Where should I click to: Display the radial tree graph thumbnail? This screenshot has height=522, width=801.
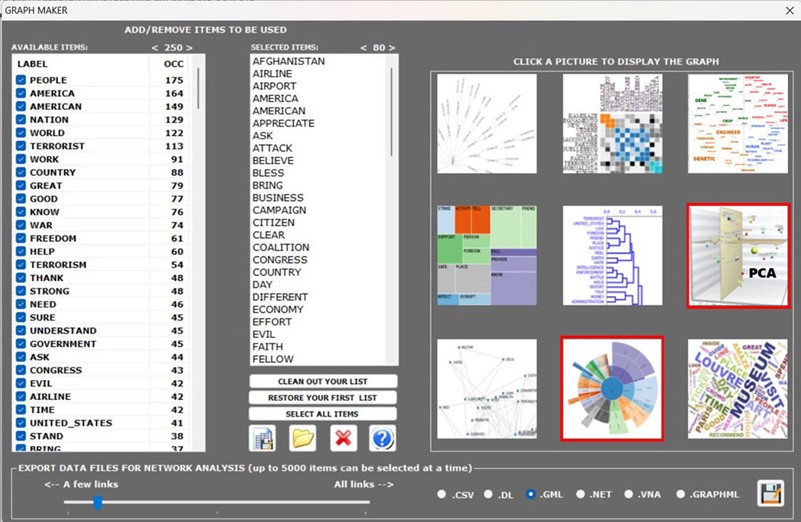(487, 124)
